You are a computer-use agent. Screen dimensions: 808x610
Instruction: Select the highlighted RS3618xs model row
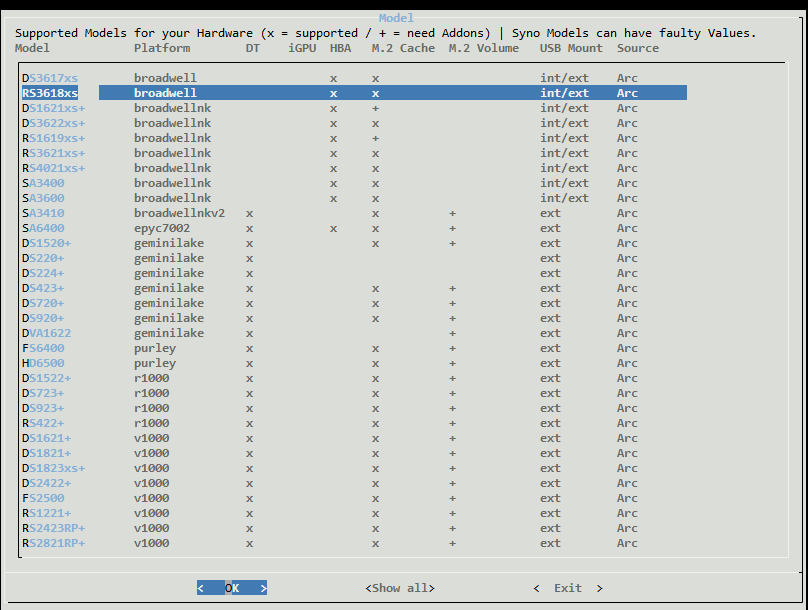[354, 93]
